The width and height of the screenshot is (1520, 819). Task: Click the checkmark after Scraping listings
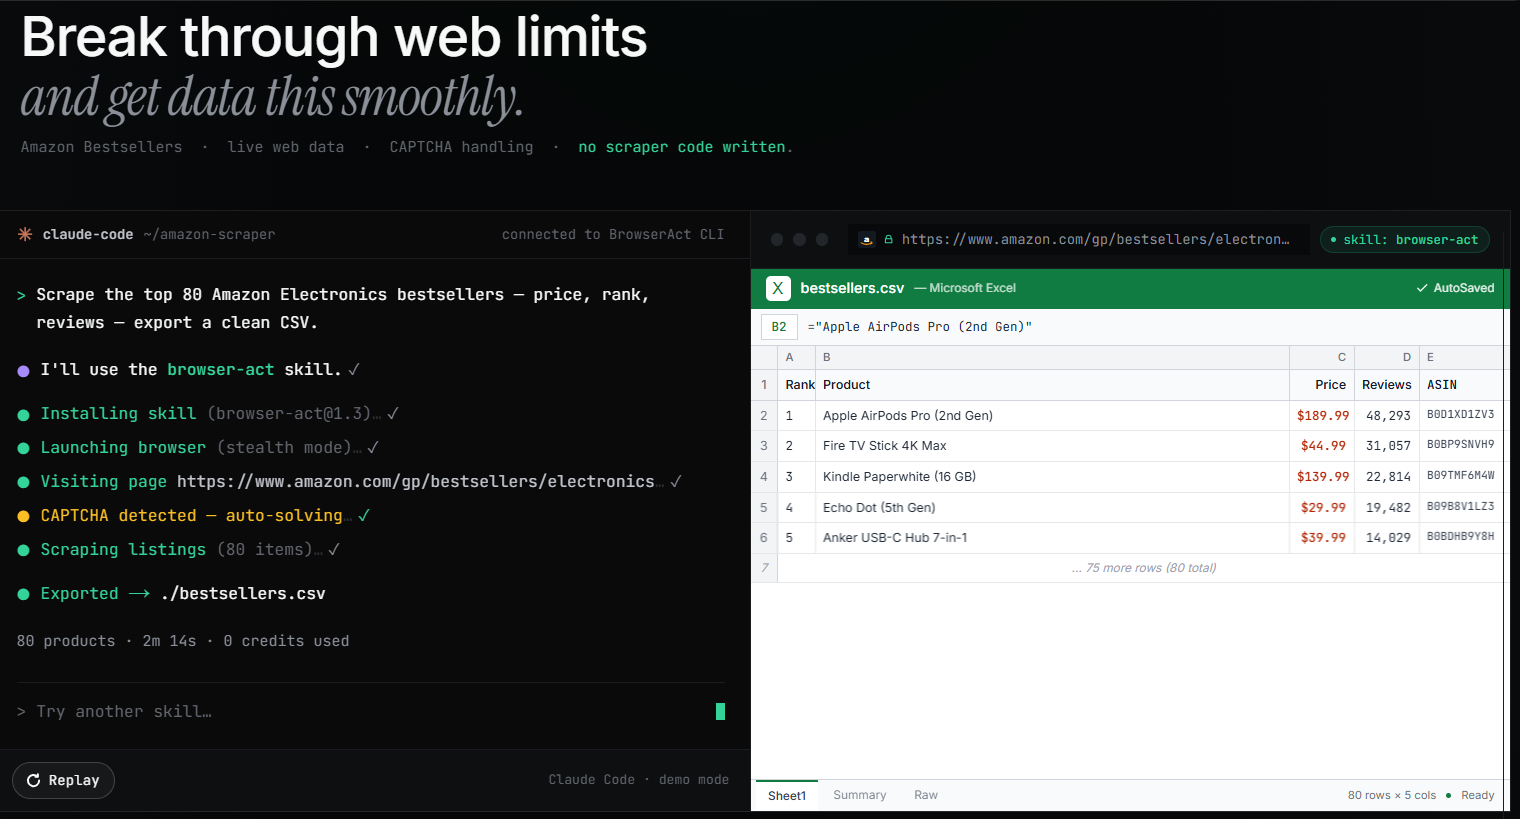pyautogui.click(x=334, y=549)
